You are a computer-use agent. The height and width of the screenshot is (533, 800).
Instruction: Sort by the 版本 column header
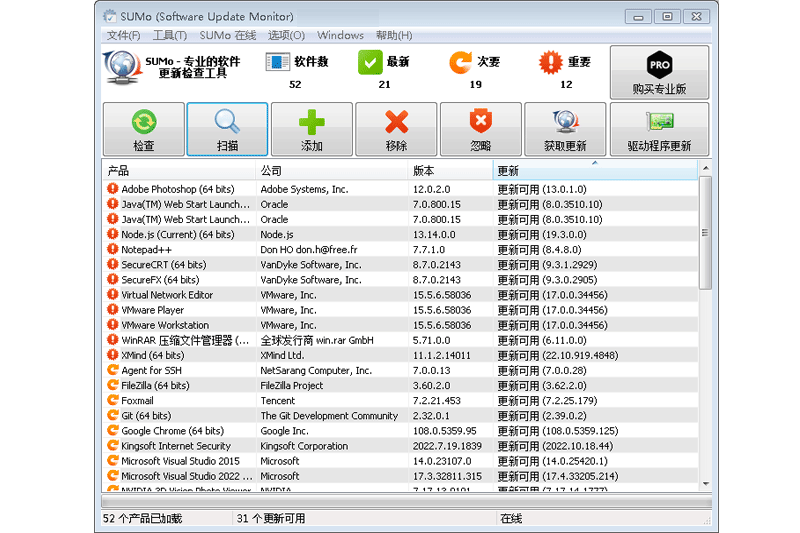tap(451, 170)
